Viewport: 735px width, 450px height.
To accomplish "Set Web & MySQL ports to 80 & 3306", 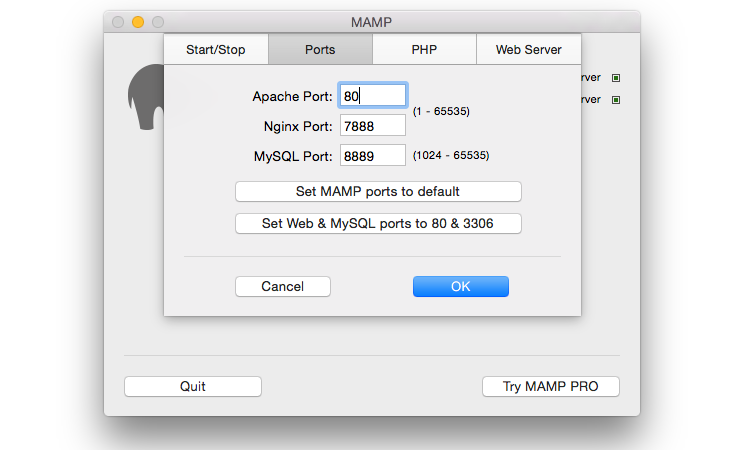I will 378,224.
